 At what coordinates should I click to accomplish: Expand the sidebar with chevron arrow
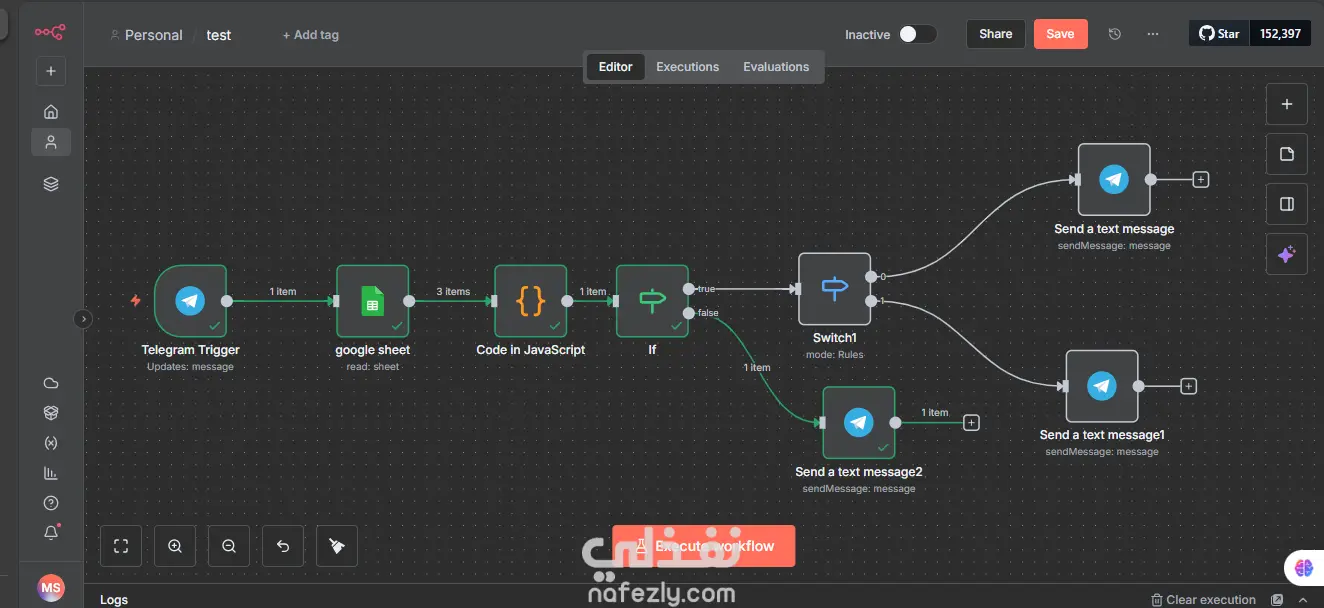(83, 319)
